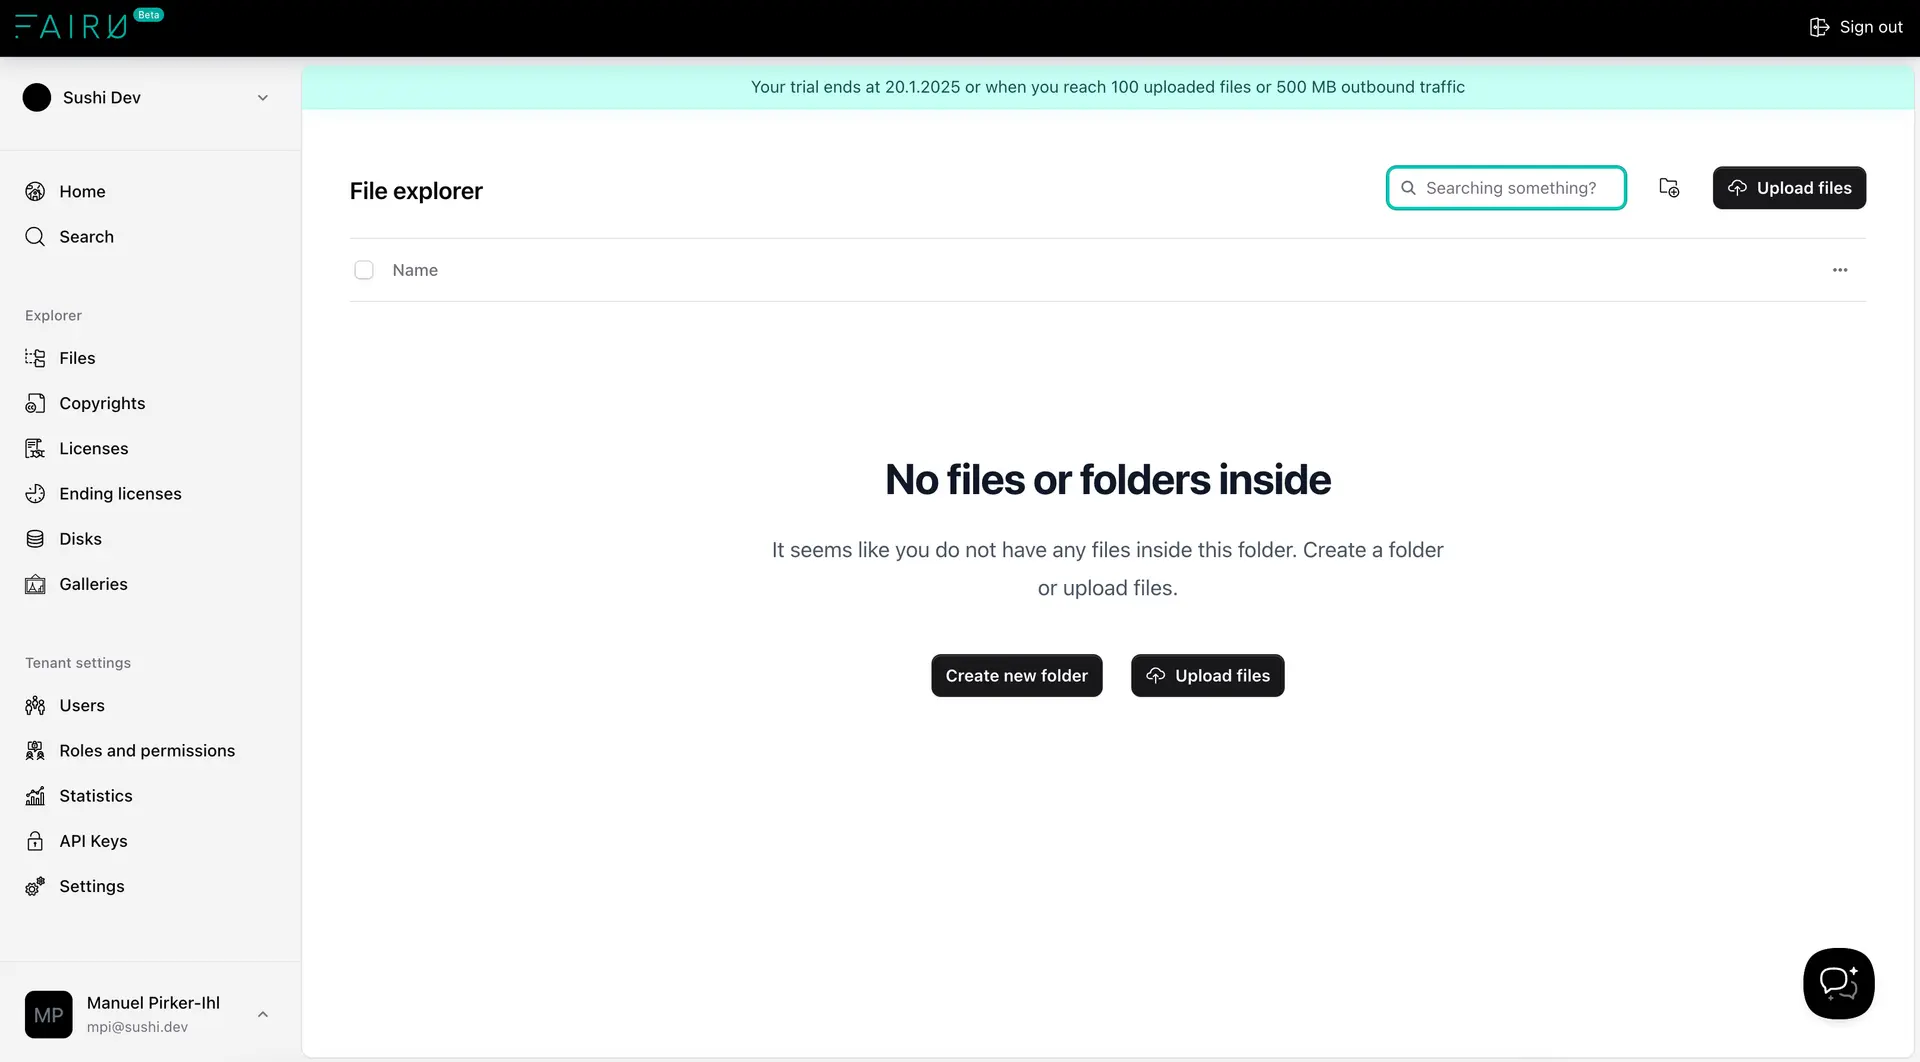
Task: Select the header row checkbox
Action: (364, 269)
